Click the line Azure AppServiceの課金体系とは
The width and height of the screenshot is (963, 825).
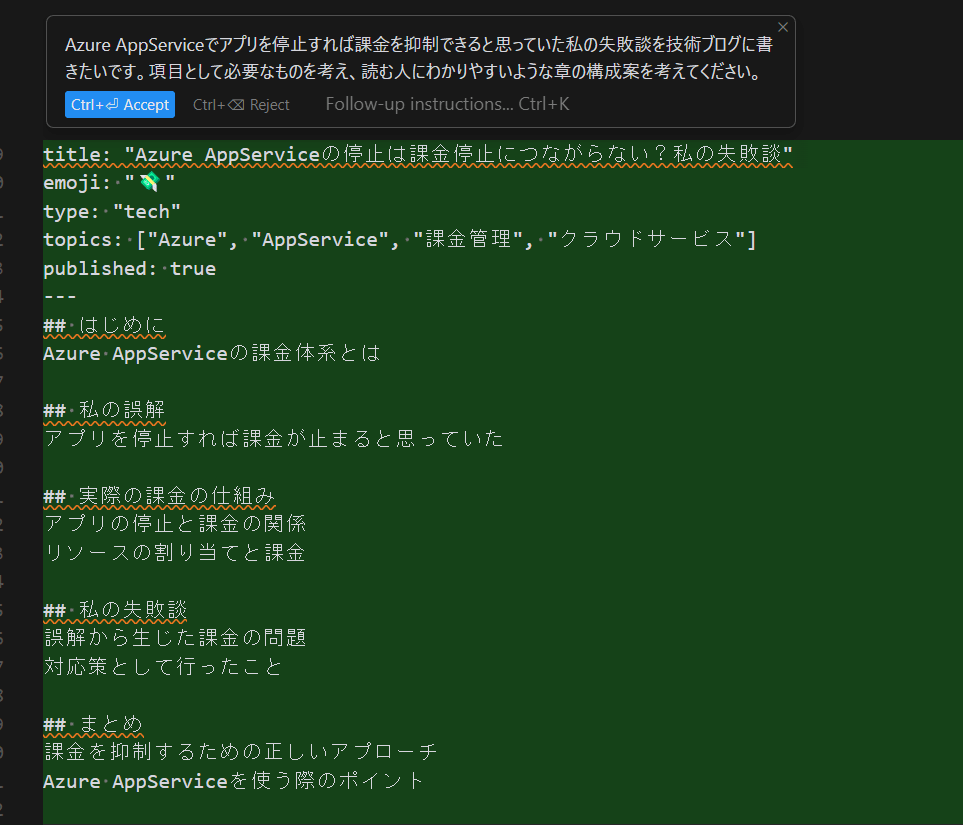coord(212,353)
